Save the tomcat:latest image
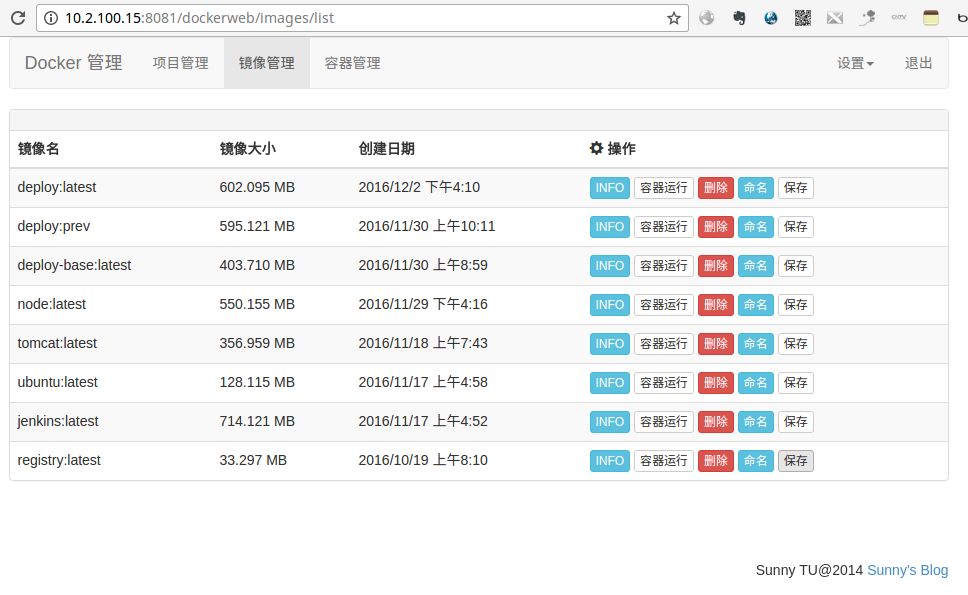This screenshot has width=968, height=595. [x=796, y=344]
